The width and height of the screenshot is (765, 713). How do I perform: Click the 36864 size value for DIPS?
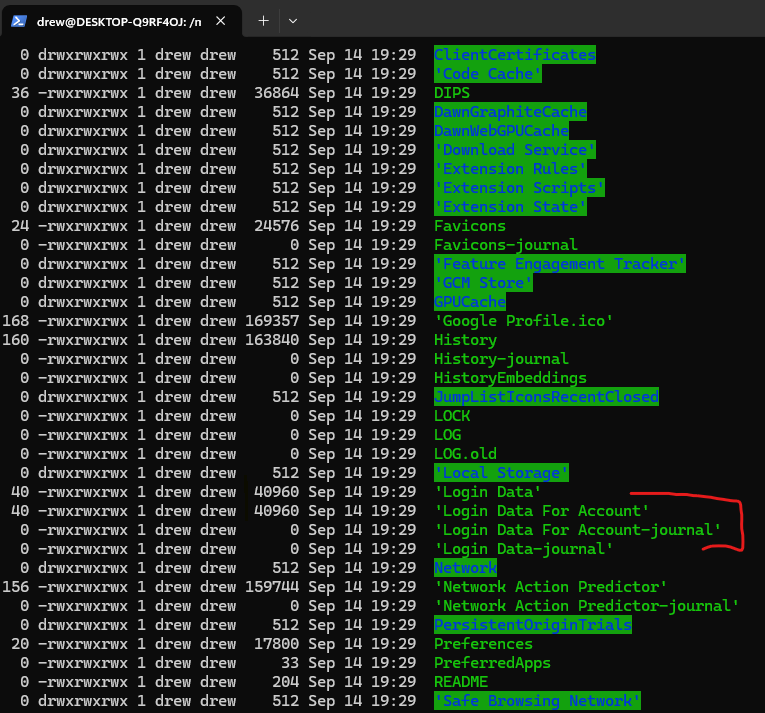point(277,93)
